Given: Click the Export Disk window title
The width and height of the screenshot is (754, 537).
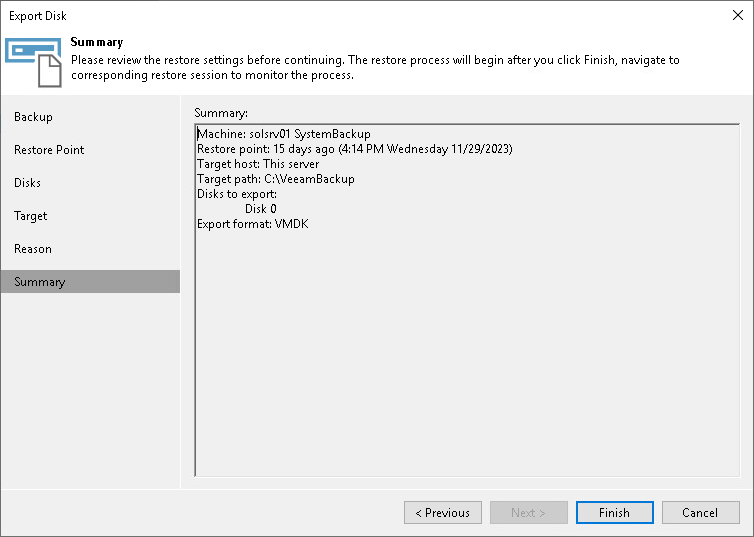Looking at the screenshot, I should coord(38,16).
